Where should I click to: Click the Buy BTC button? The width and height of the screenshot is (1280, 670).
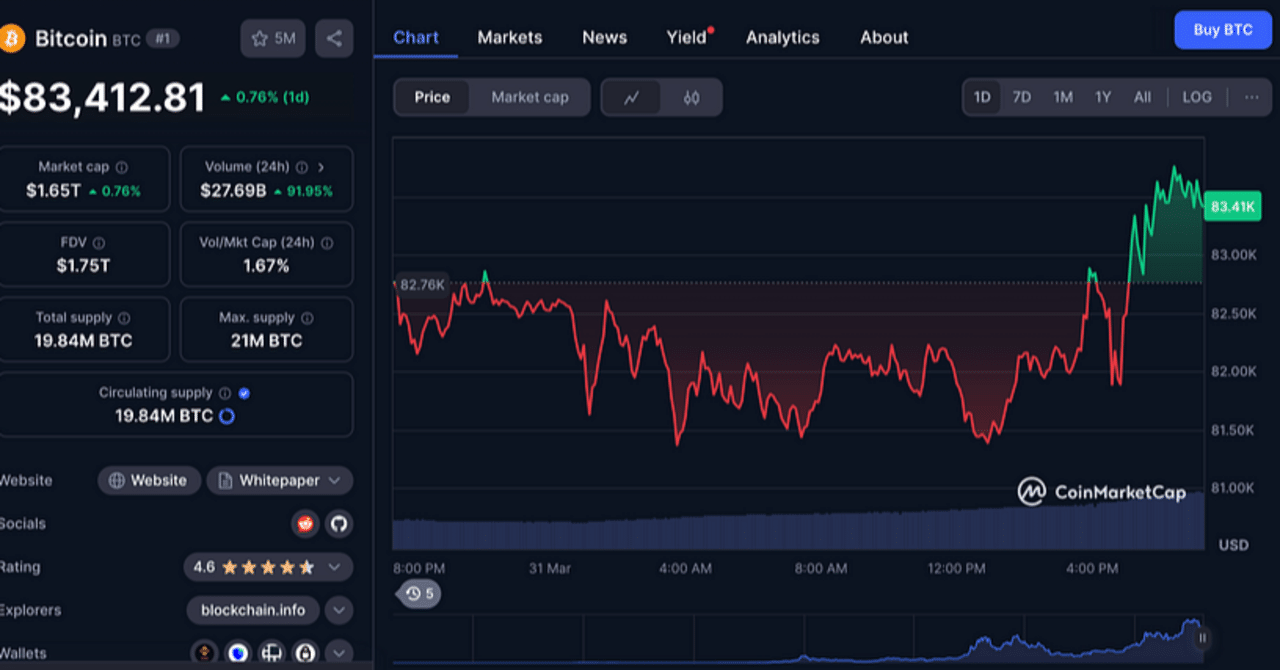pos(1222,30)
